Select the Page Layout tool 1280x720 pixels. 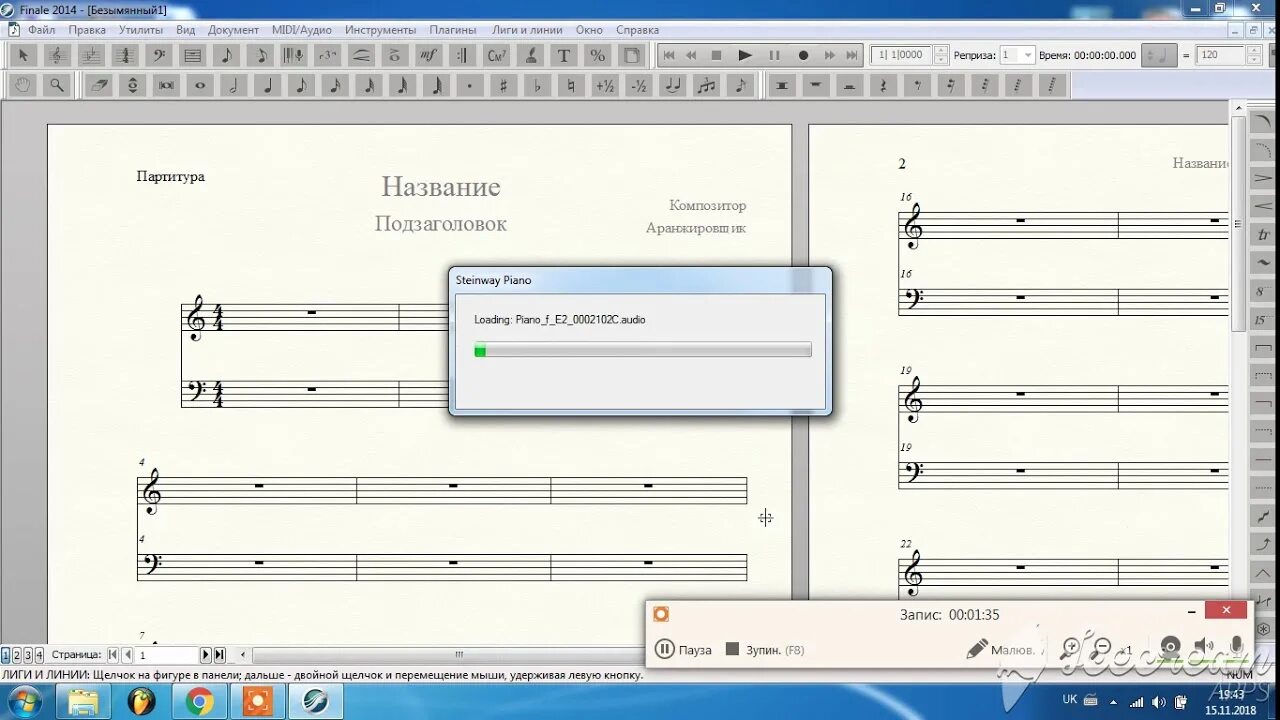click(632, 55)
